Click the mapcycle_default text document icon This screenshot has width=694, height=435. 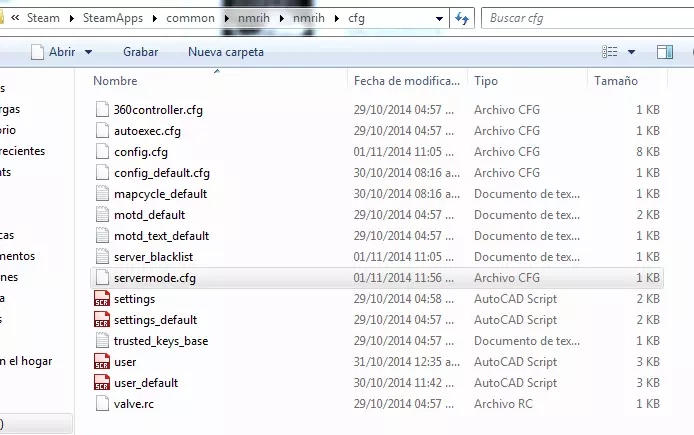click(x=102, y=193)
